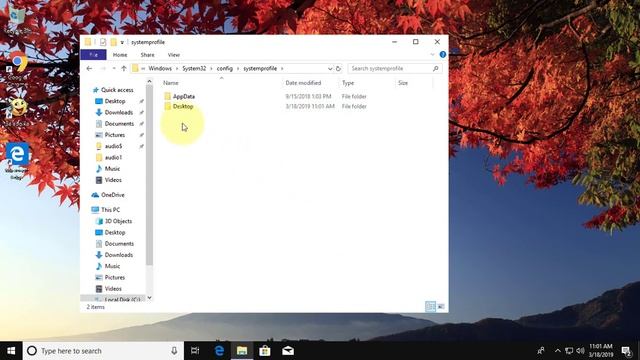Sort by Date modified column header
Screen dimensions: 640x360
coord(303,83)
